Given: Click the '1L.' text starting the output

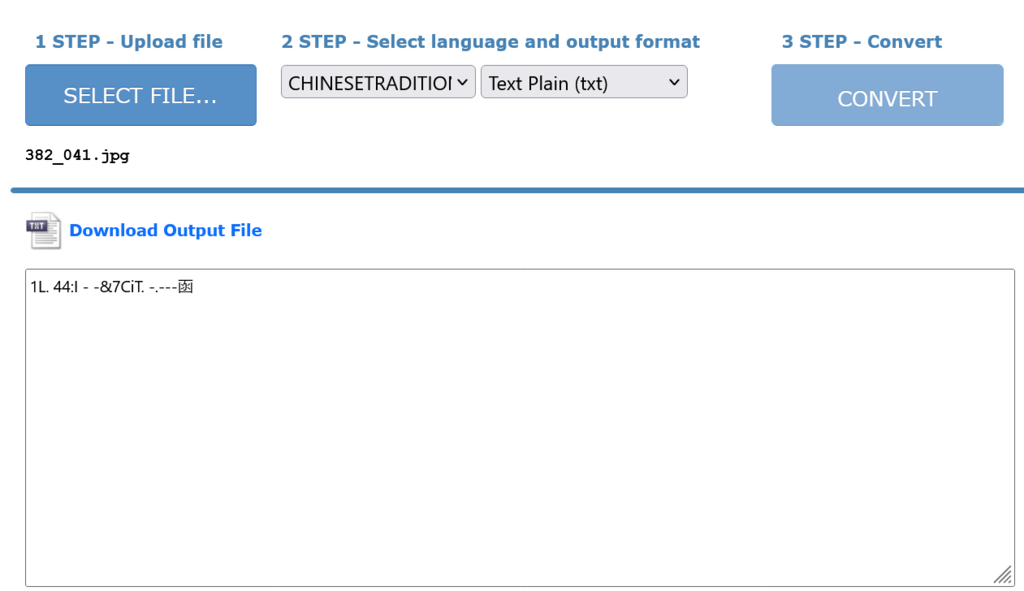Looking at the screenshot, I should (x=39, y=287).
